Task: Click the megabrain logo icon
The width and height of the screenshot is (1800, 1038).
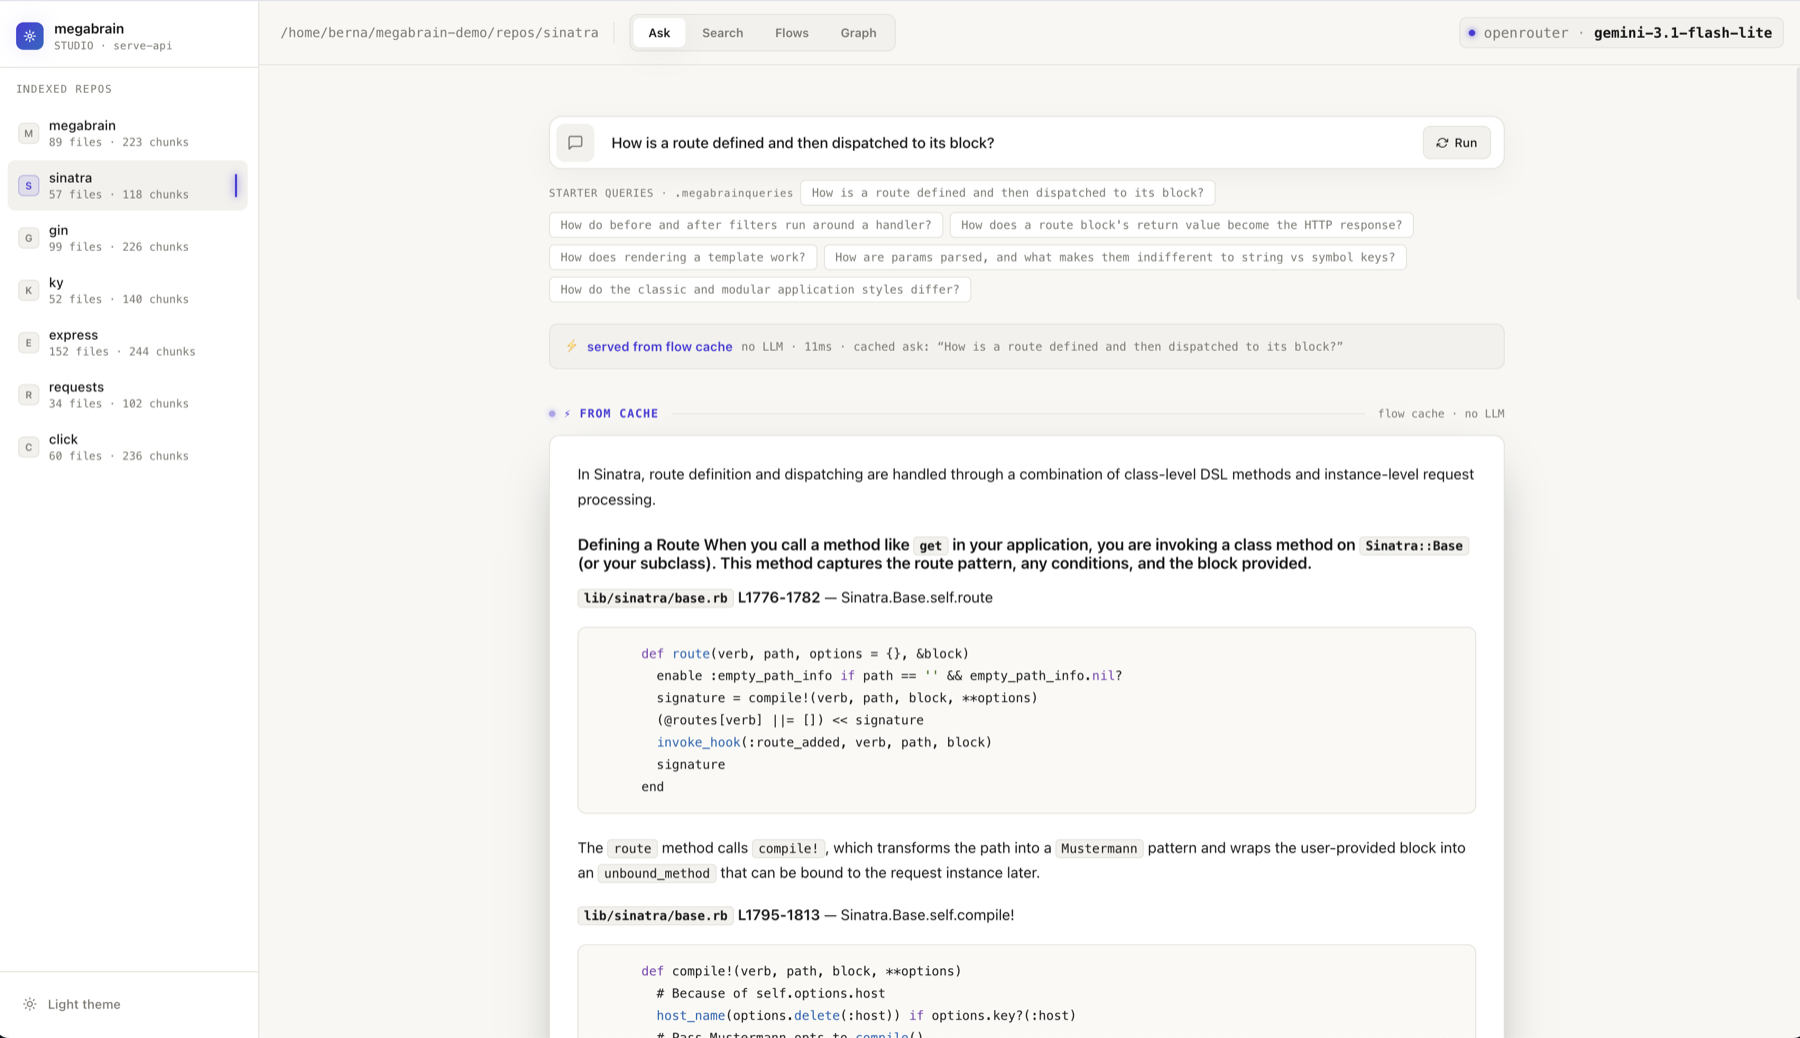Action: (30, 36)
